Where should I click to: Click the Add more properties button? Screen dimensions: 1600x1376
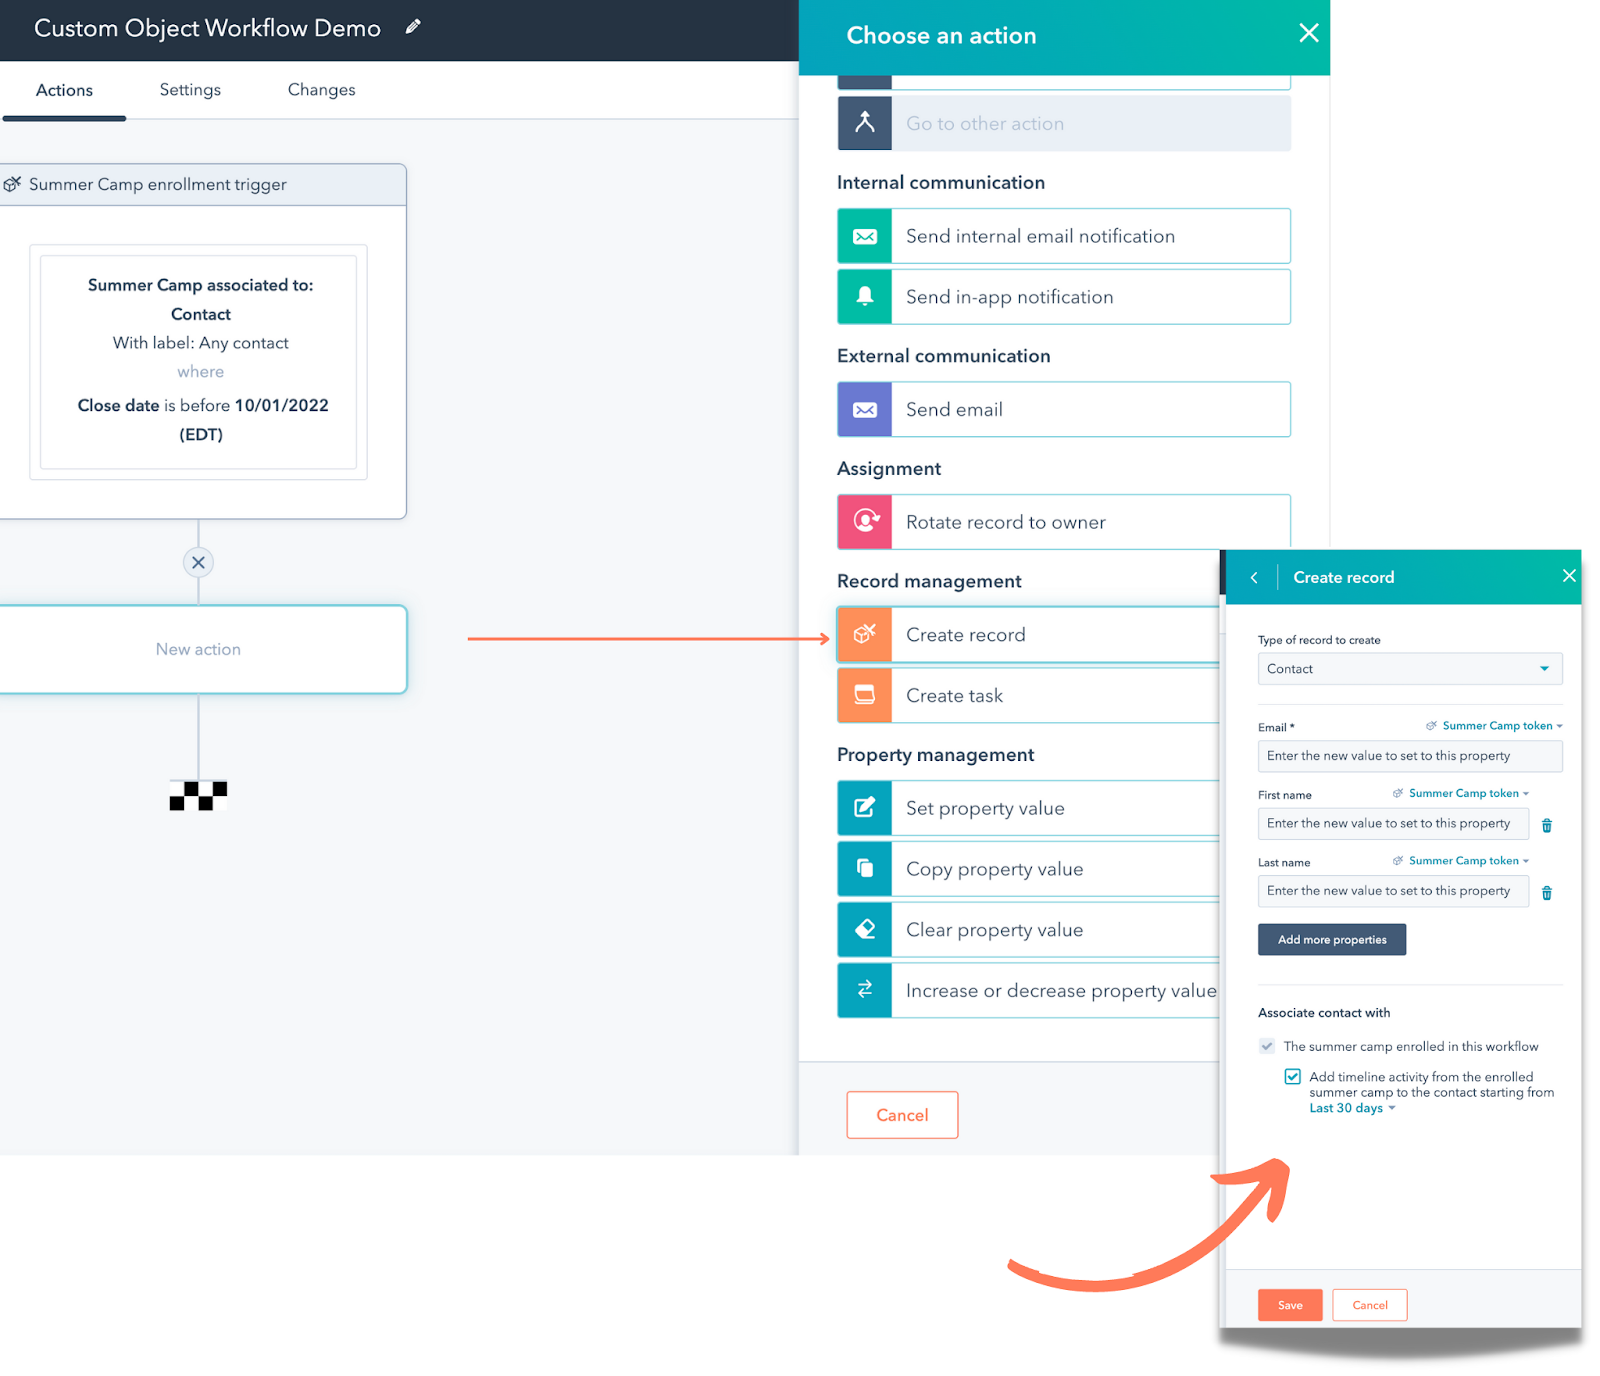1331,939
